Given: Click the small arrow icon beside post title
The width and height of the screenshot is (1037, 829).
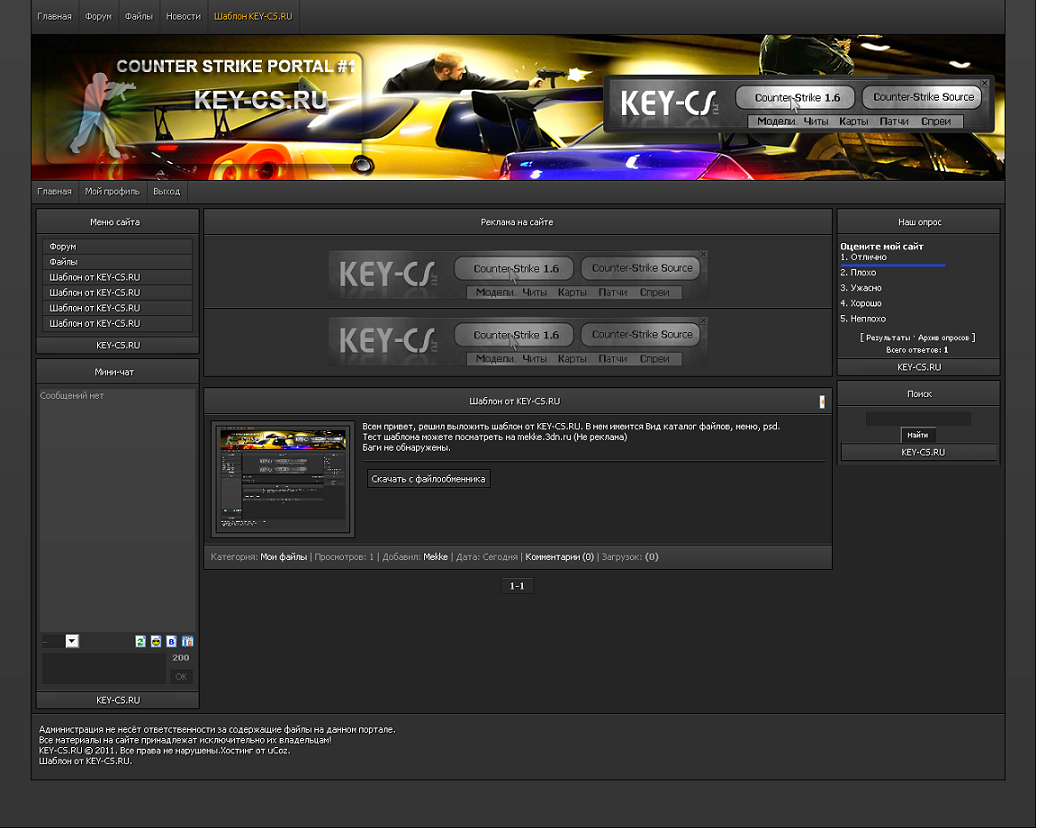Looking at the screenshot, I should coord(822,402).
